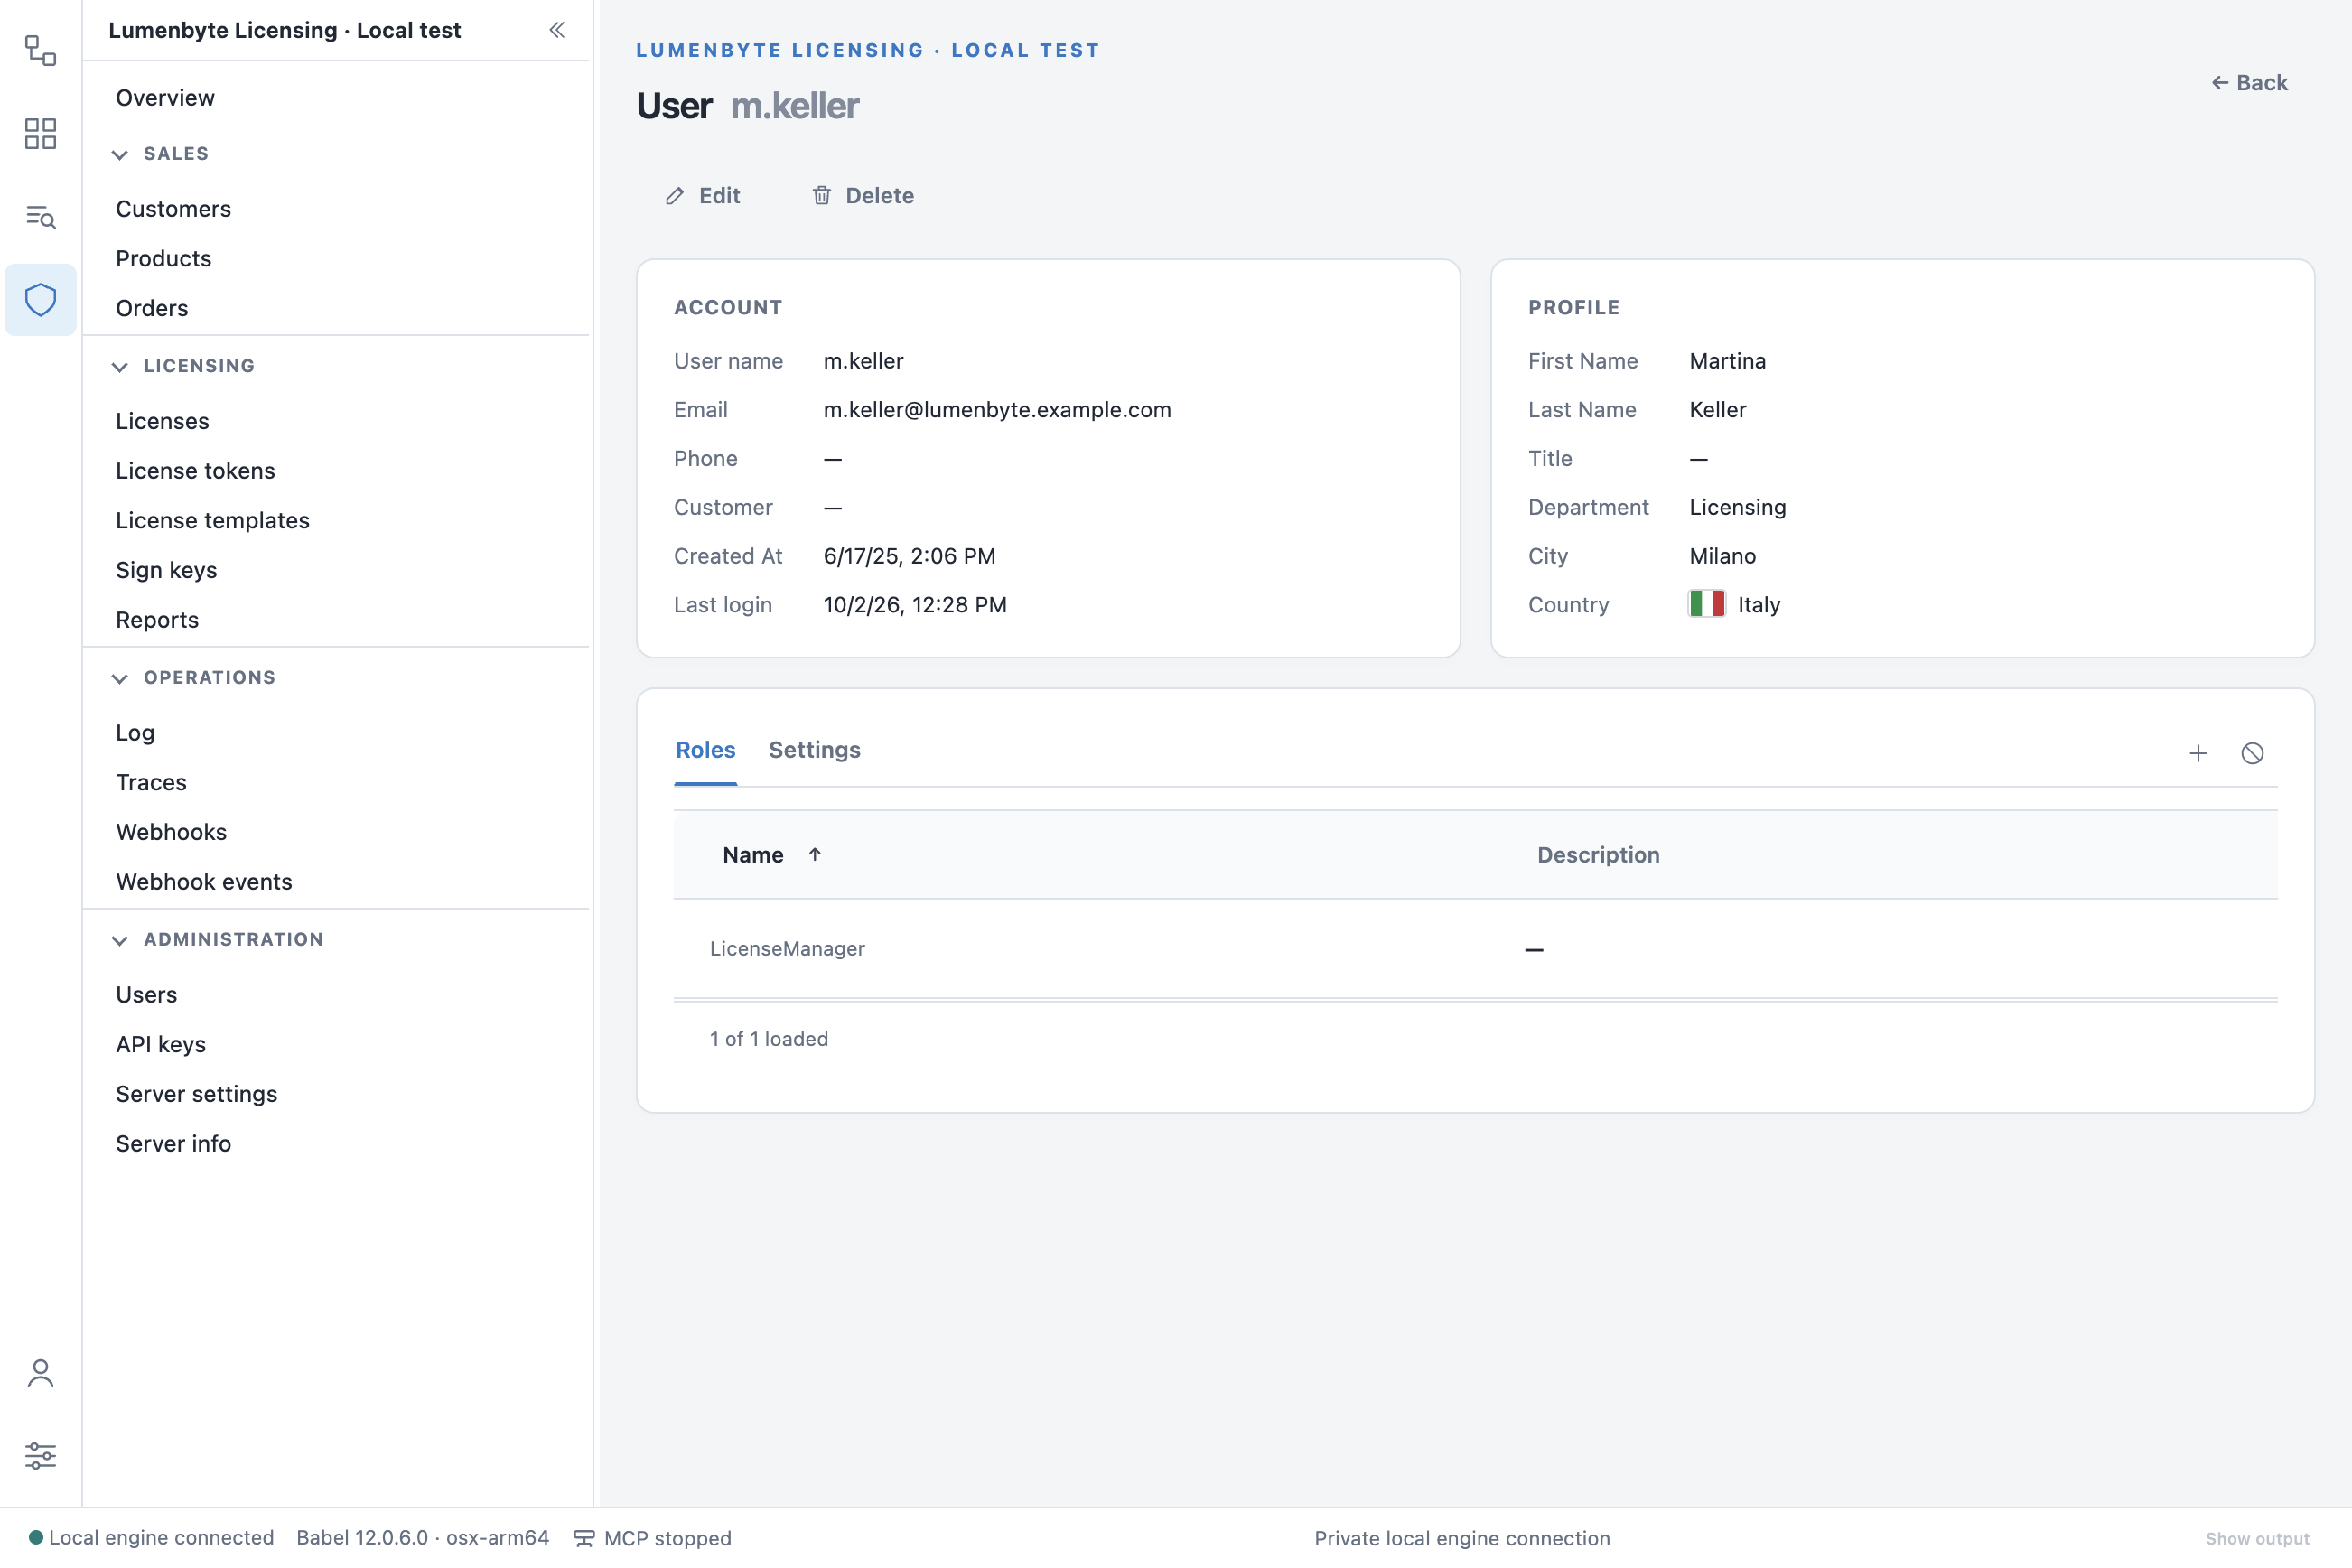Viewport: 2352px width, 1568px height.
Task: Click the plus icon to add a role
Action: click(x=2198, y=753)
